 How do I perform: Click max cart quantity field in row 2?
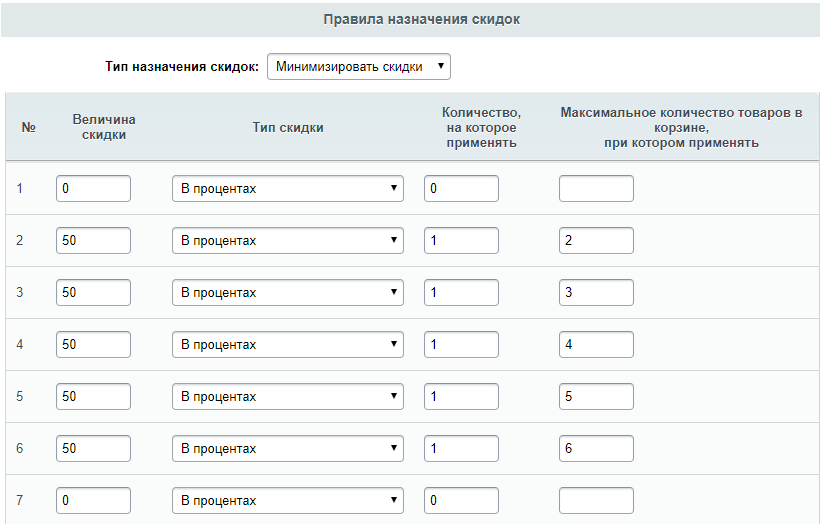[596, 241]
